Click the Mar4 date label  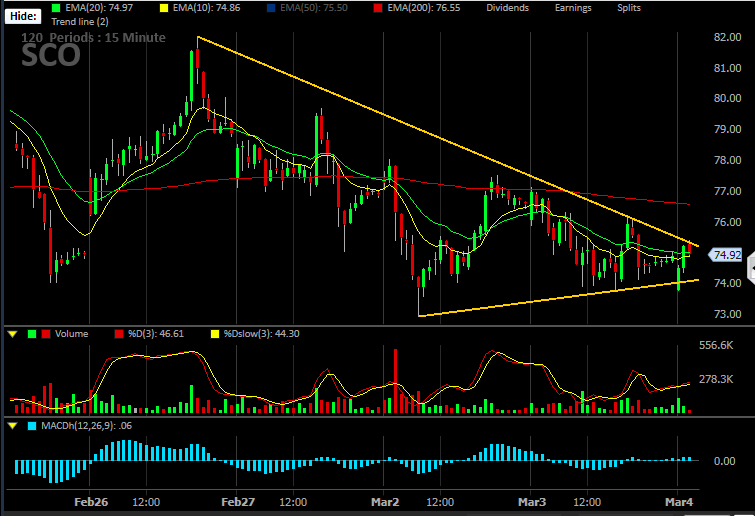pyautogui.click(x=678, y=502)
